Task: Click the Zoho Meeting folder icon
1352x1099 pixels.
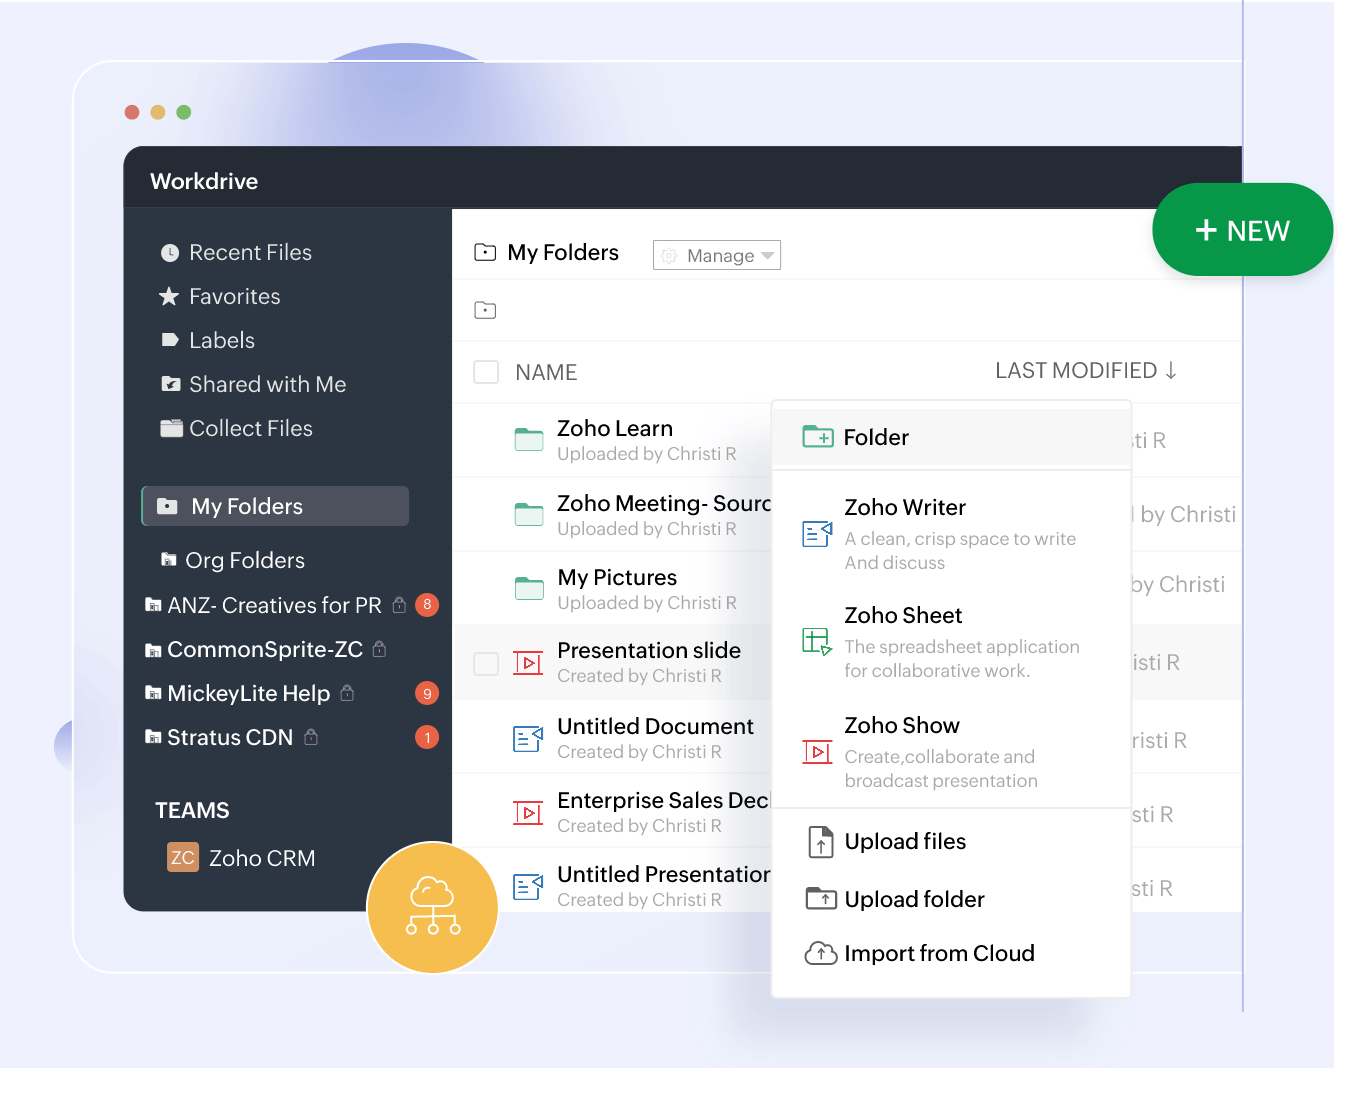Action: pos(529,514)
